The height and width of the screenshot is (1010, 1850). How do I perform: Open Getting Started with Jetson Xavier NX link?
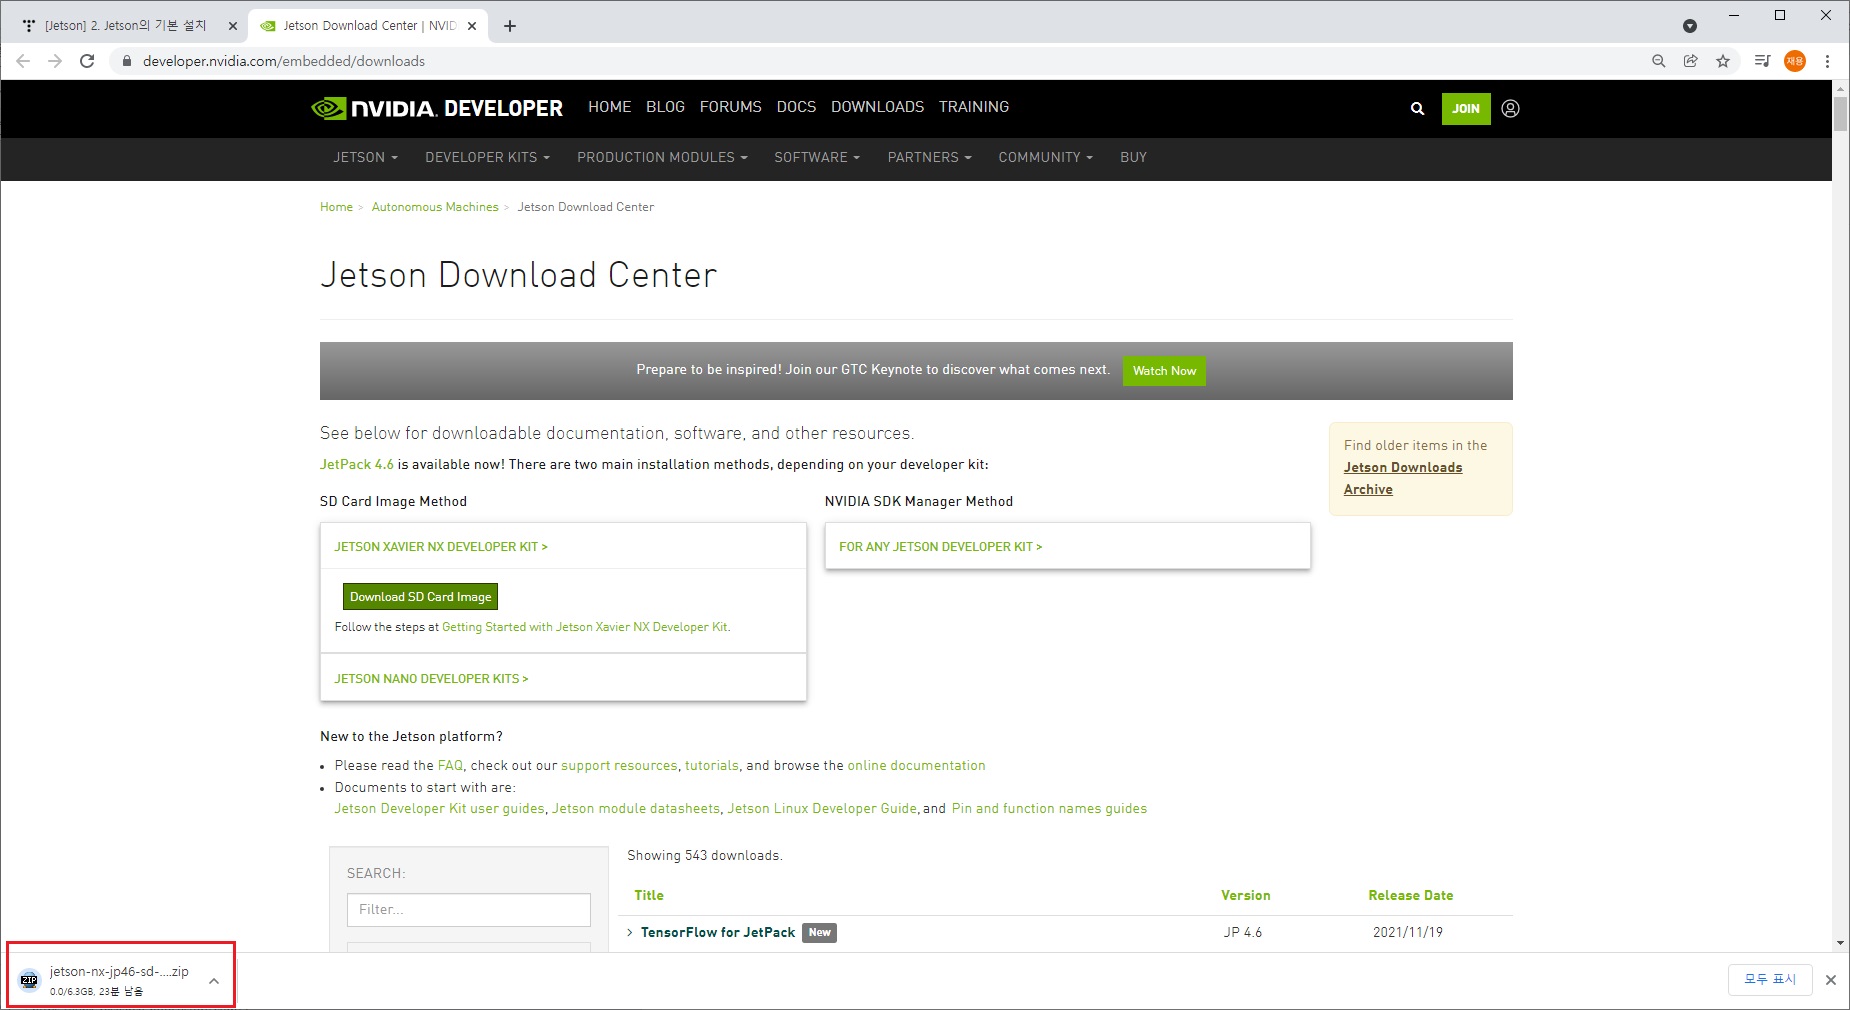click(x=585, y=627)
